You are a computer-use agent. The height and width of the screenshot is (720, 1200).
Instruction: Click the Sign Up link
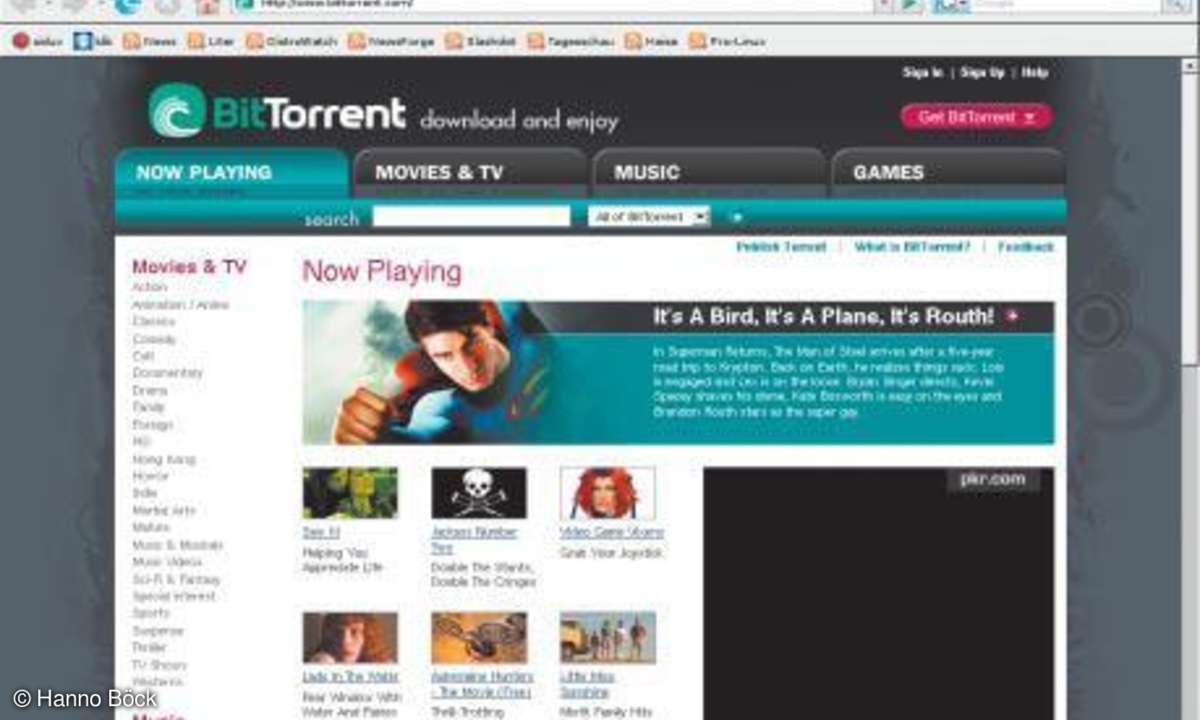point(982,72)
